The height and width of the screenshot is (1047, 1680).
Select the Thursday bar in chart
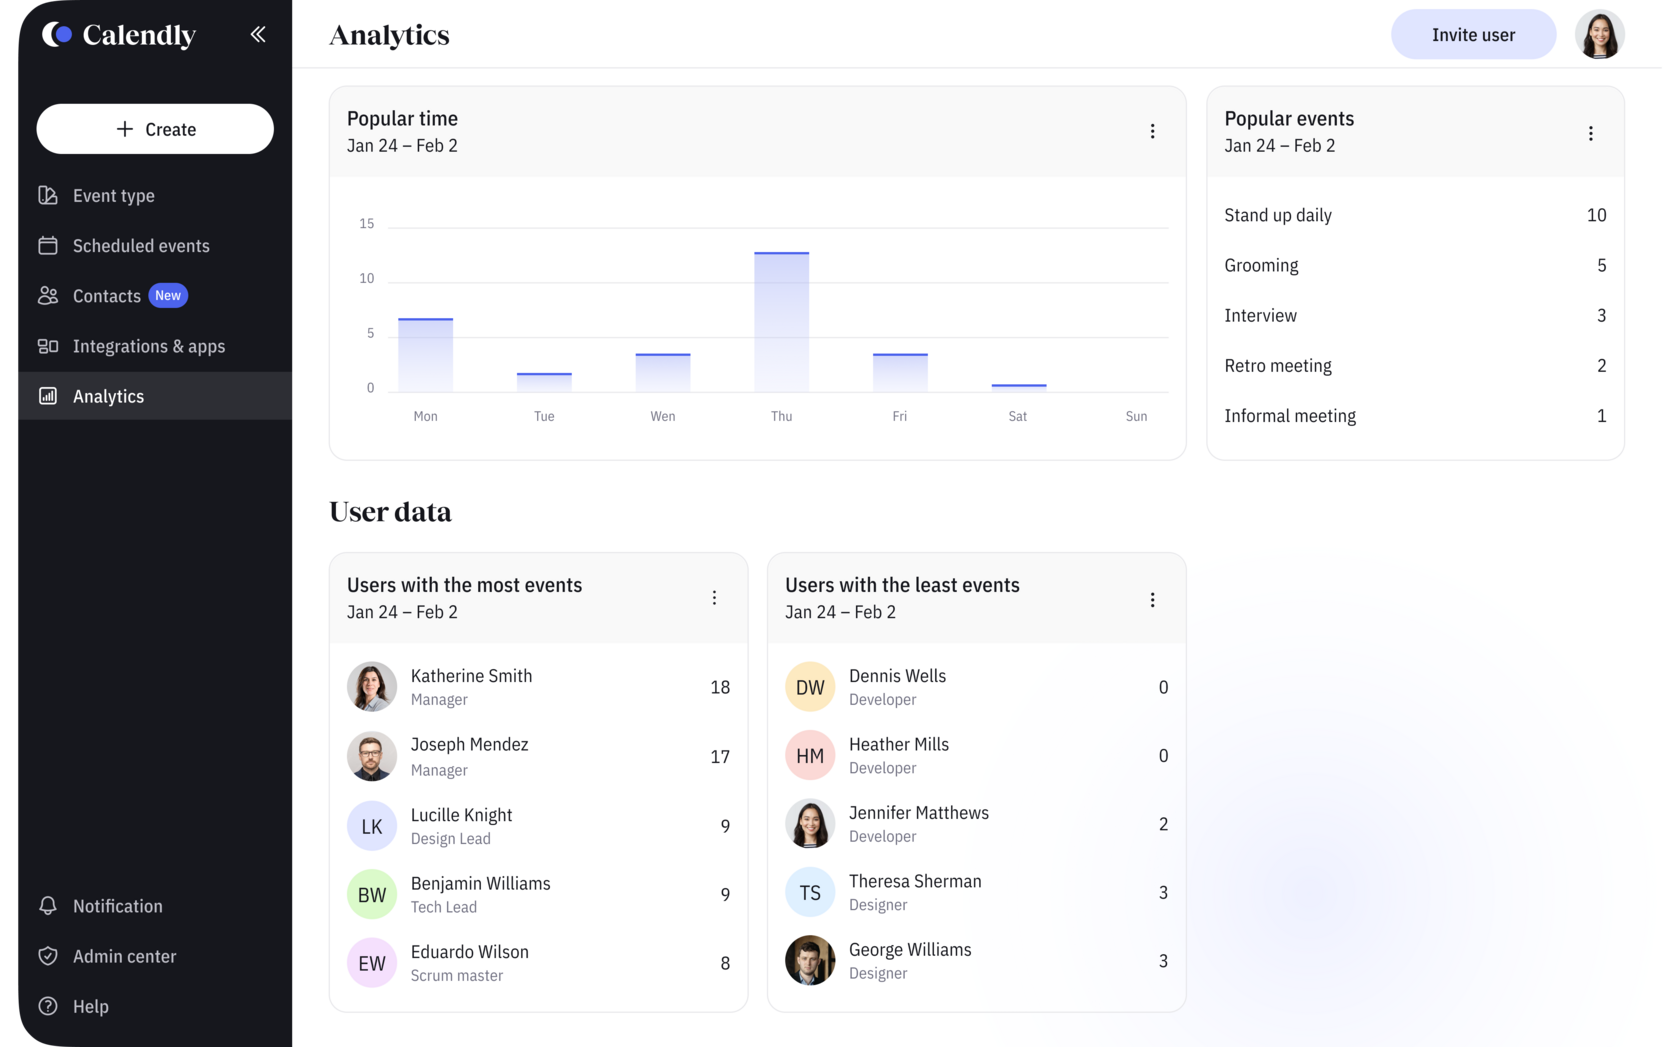781,321
